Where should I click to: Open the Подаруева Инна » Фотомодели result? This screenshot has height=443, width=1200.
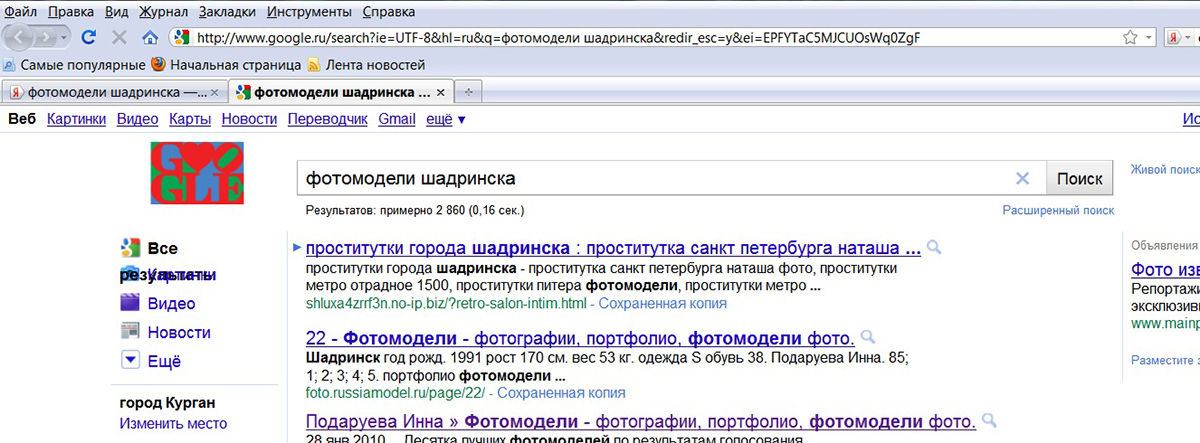click(x=640, y=420)
